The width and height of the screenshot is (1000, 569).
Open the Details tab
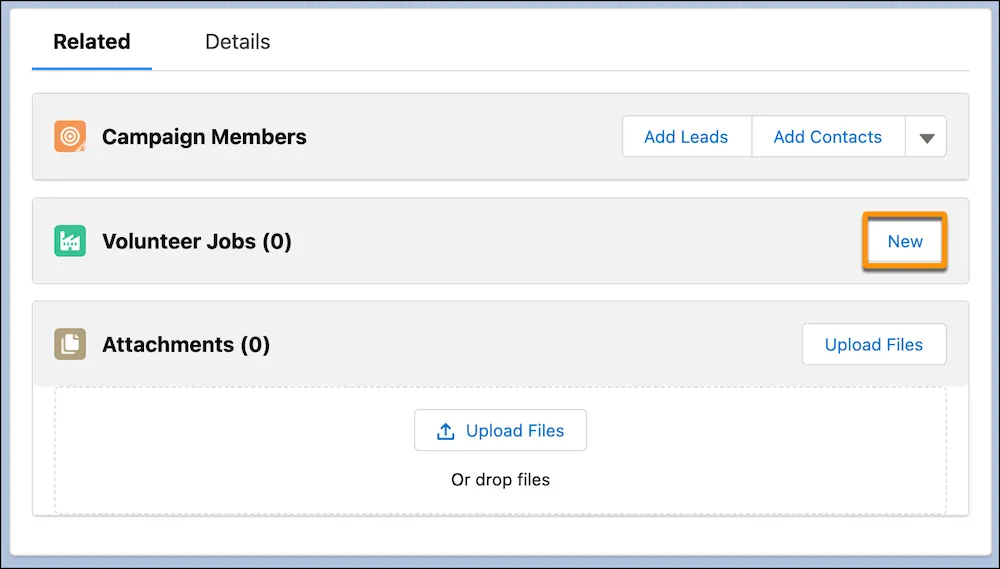pyautogui.click(x=237, y=42)
